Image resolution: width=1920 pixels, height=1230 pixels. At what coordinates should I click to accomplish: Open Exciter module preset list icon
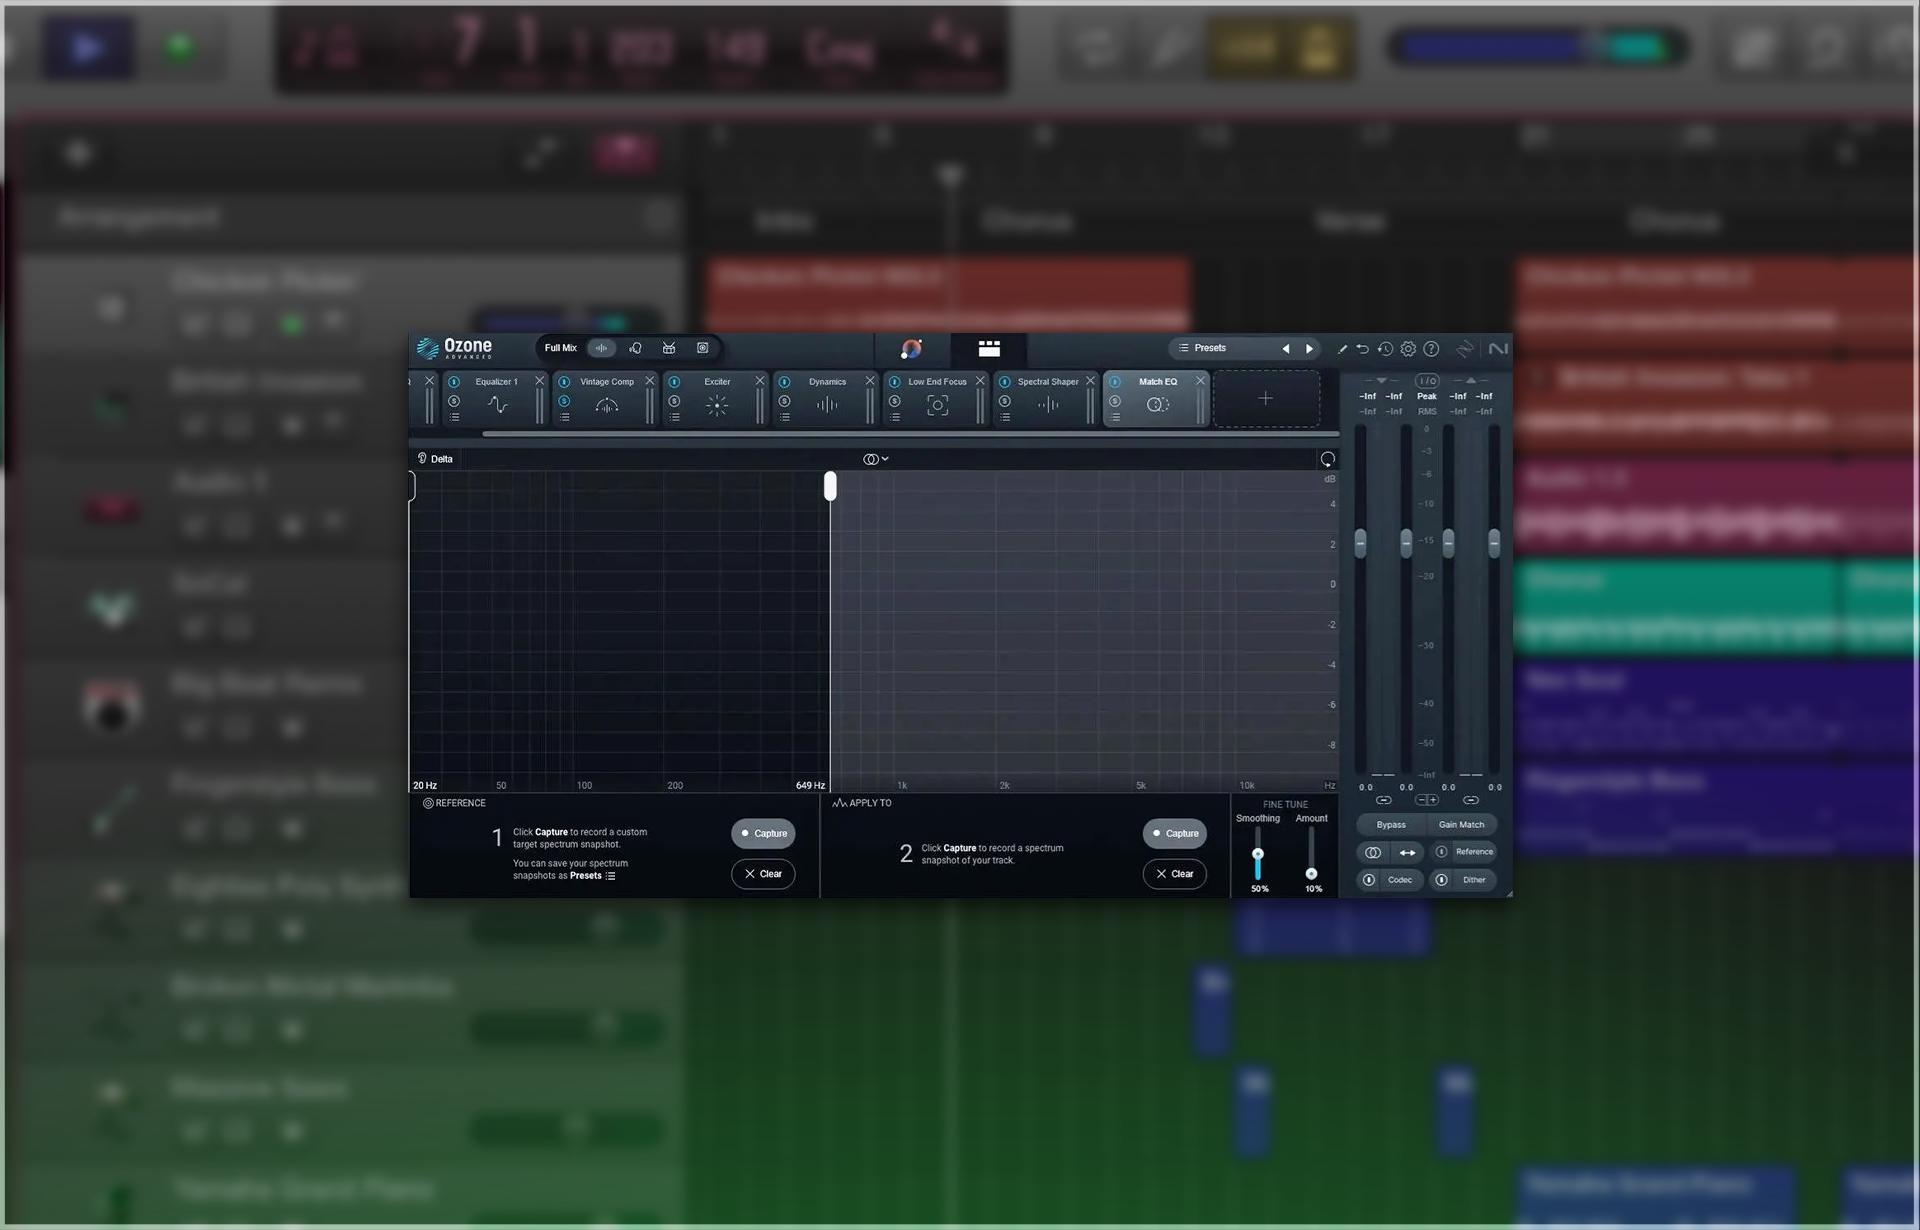point(674,418)
